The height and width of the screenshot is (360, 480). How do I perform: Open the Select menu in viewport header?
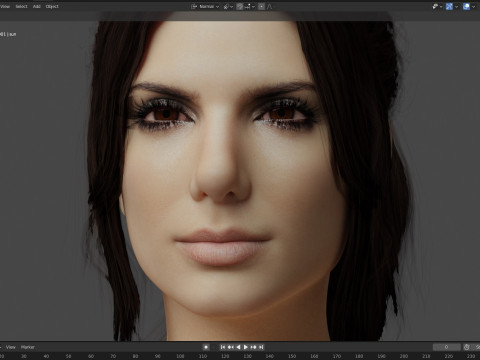(x=21, y=6)
